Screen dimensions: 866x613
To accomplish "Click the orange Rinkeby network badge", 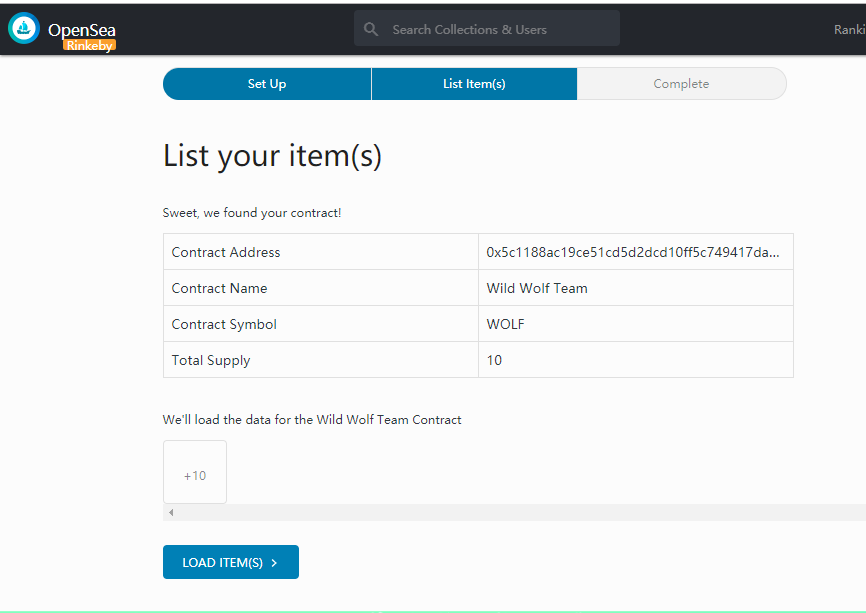I will [x=89, y=45].
